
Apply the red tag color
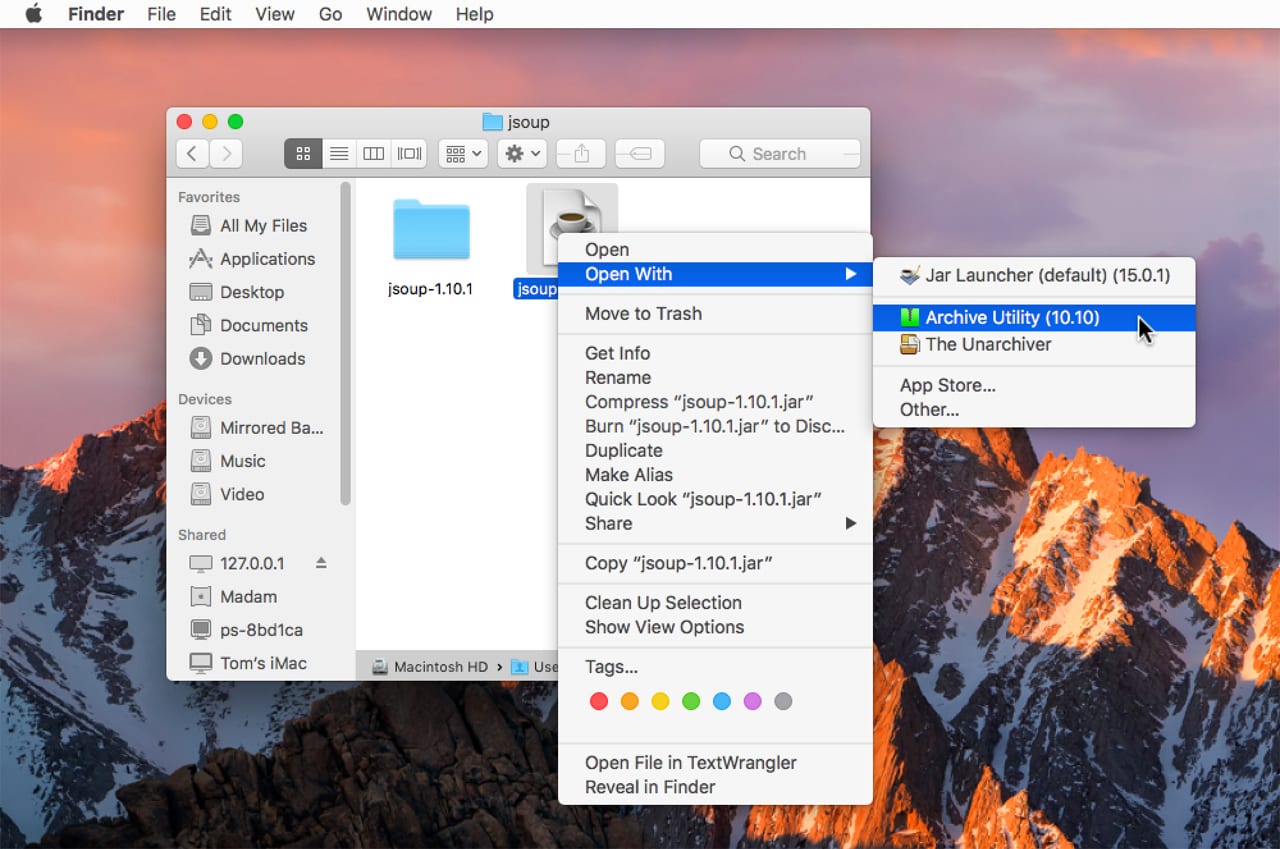point(599,701)
